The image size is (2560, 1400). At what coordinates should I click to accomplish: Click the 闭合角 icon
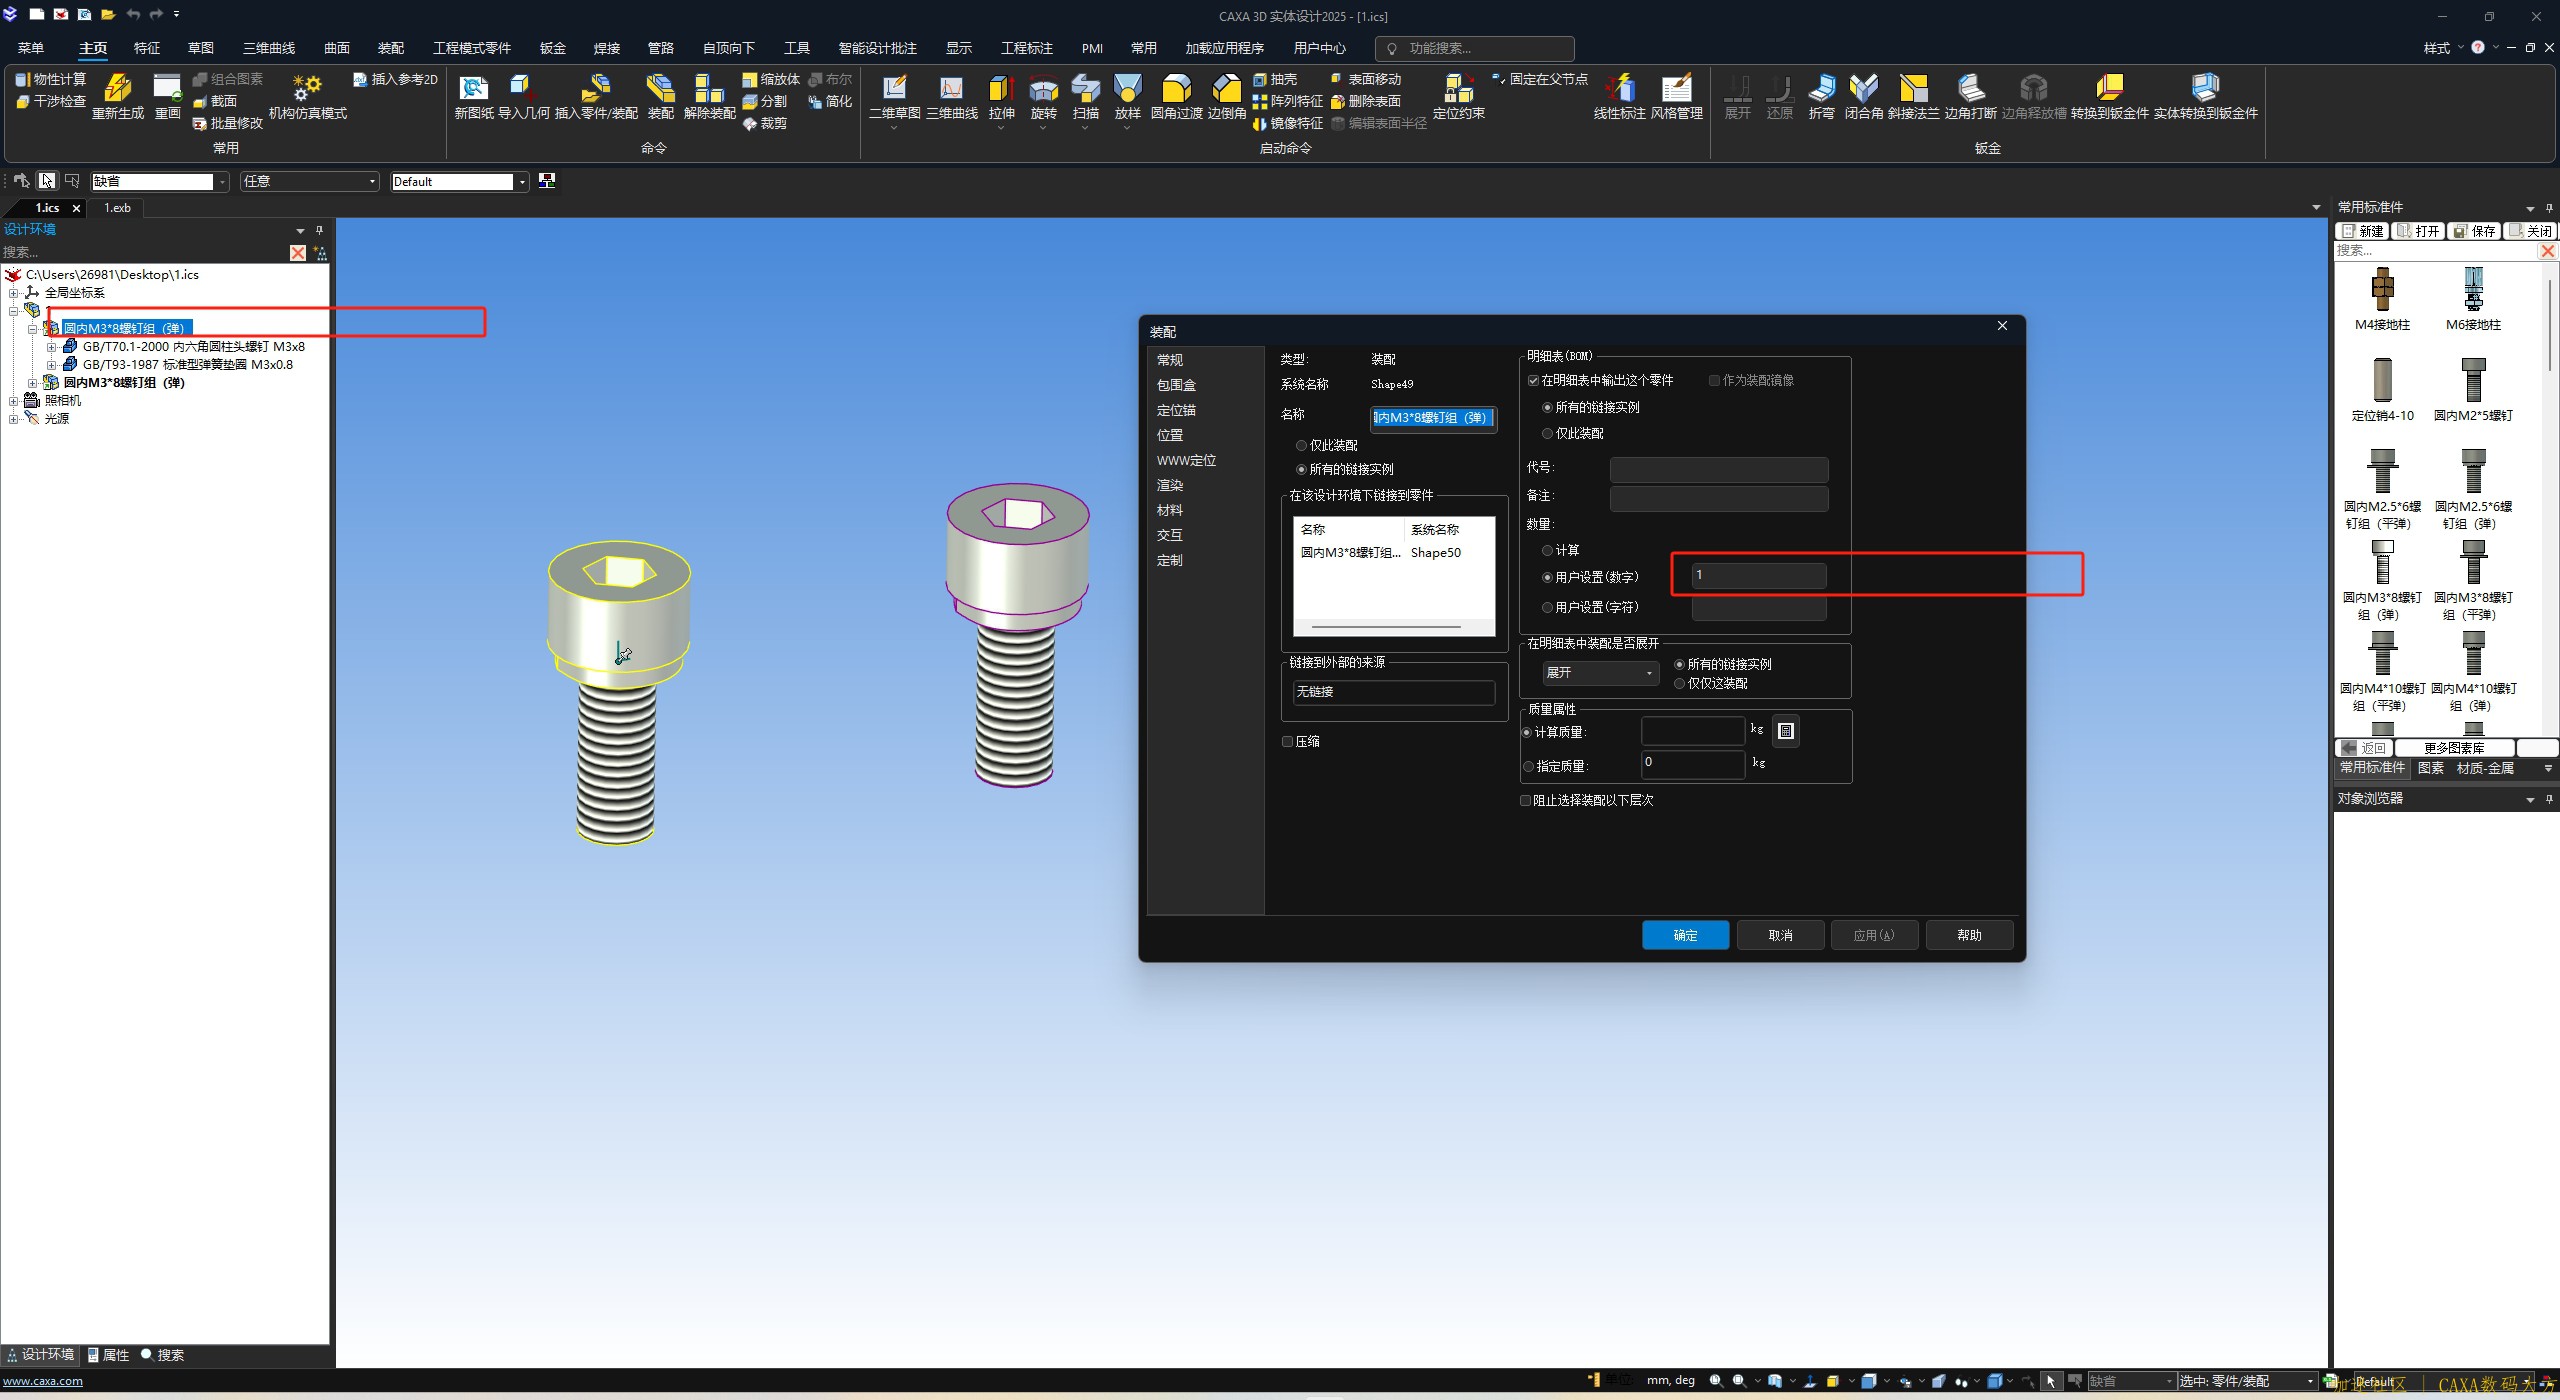click(1863, 88)
